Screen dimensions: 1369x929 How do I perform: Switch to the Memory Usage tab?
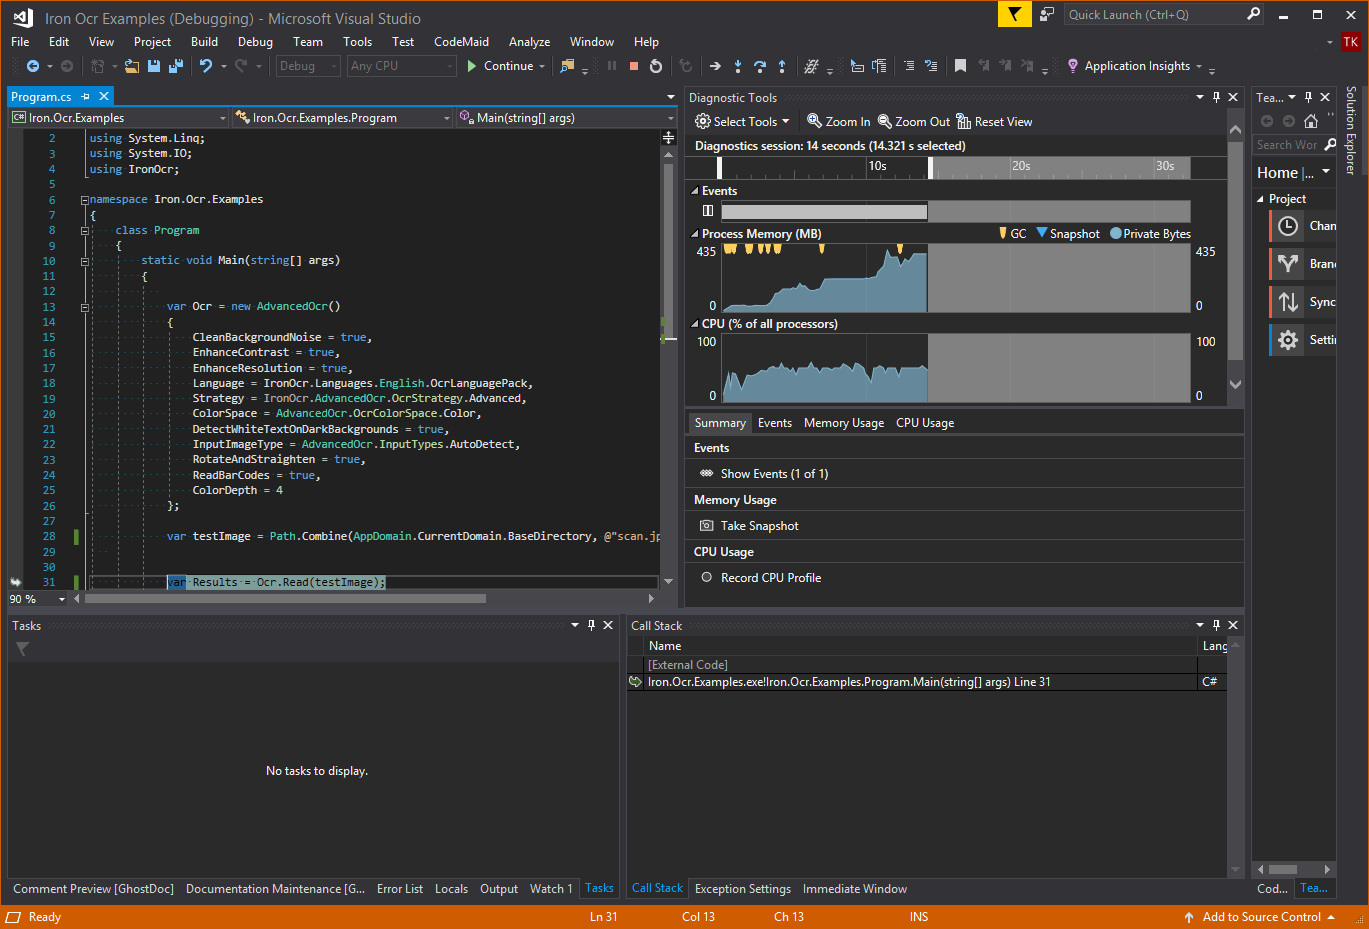tap(843, 422)
